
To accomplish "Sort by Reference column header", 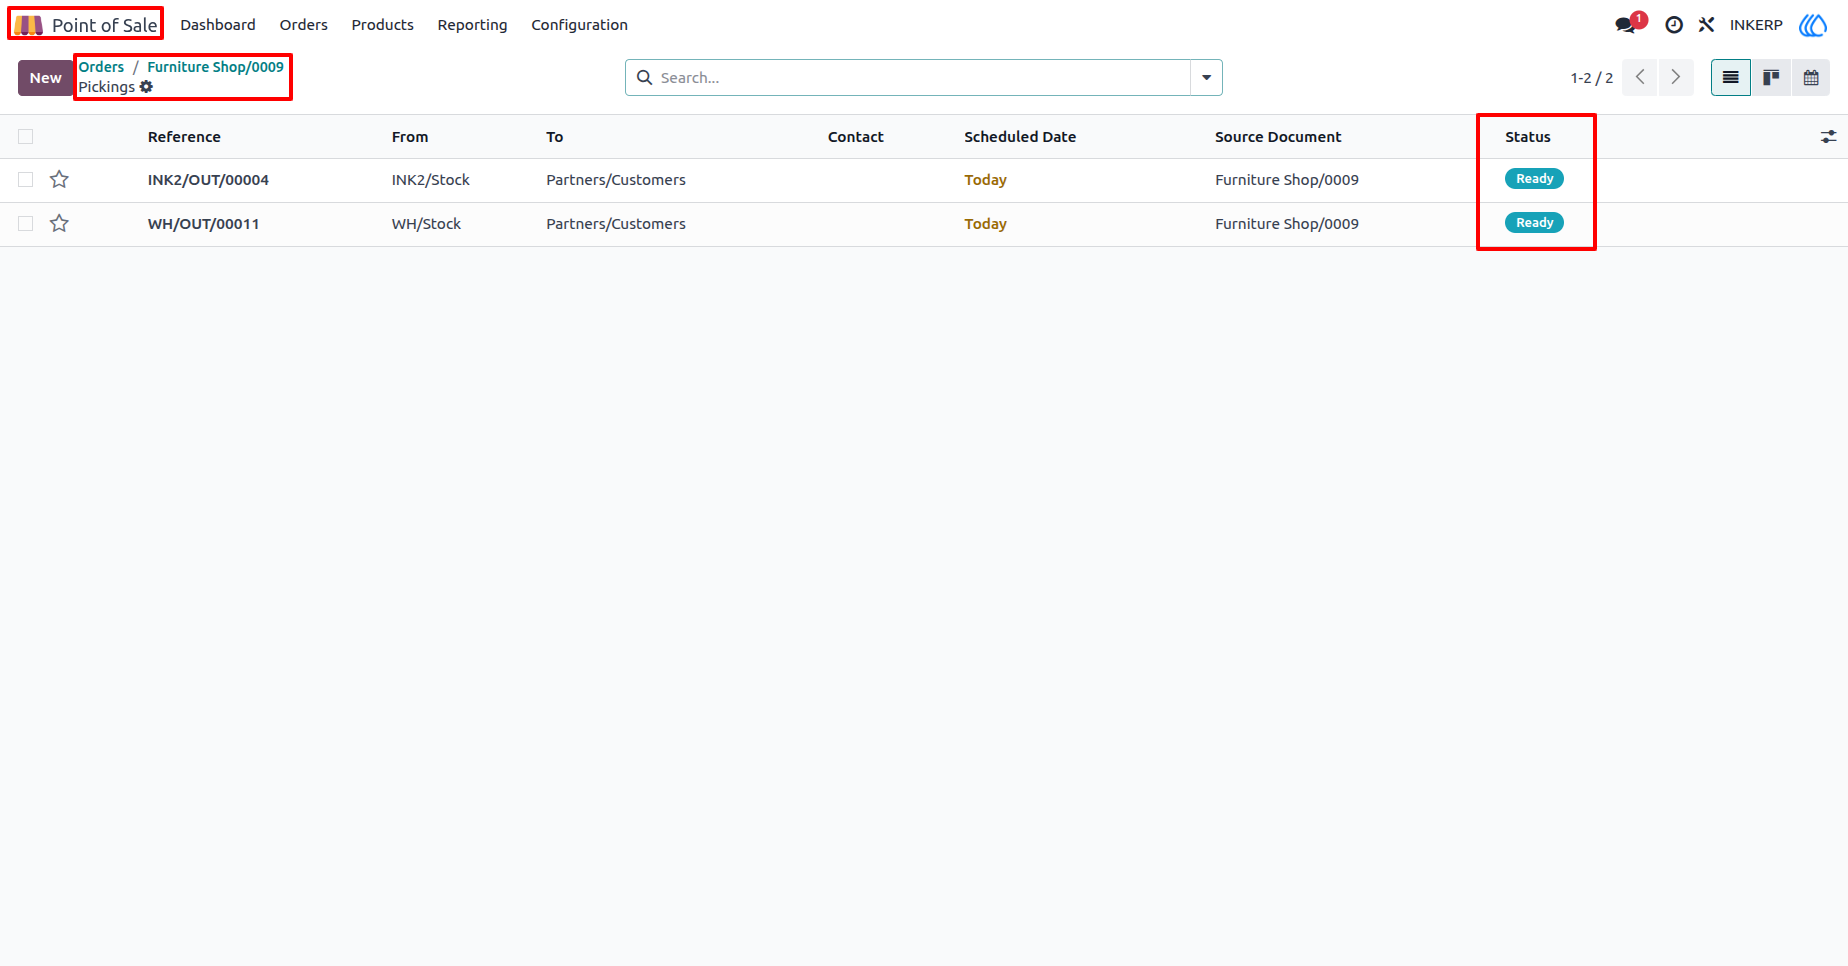I will click(184, 137).
